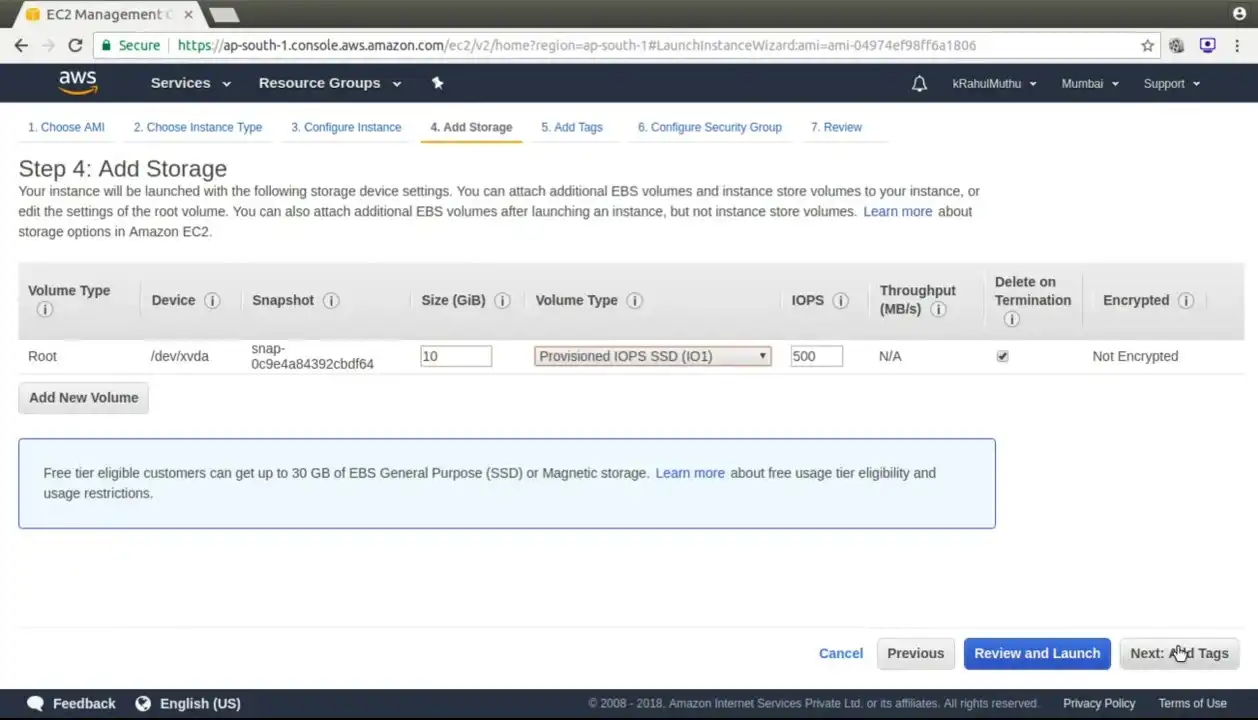Show info for the Throughput (MB/s) column
Image resolution: width=1258 pixels, height=720 pixels.
click(x=938, y=310)
